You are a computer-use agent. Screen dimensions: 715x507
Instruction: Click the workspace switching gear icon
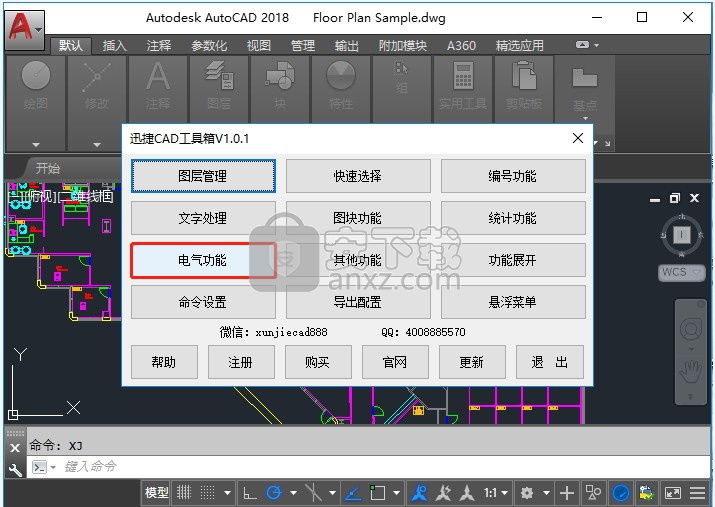[527, 493]
